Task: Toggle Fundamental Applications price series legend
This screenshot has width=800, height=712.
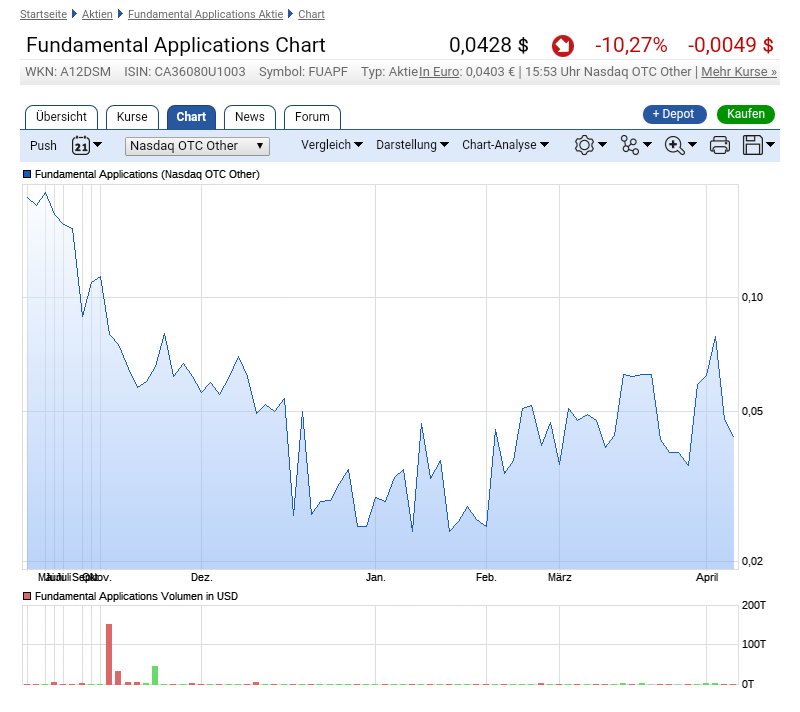Action: point(27,174)
